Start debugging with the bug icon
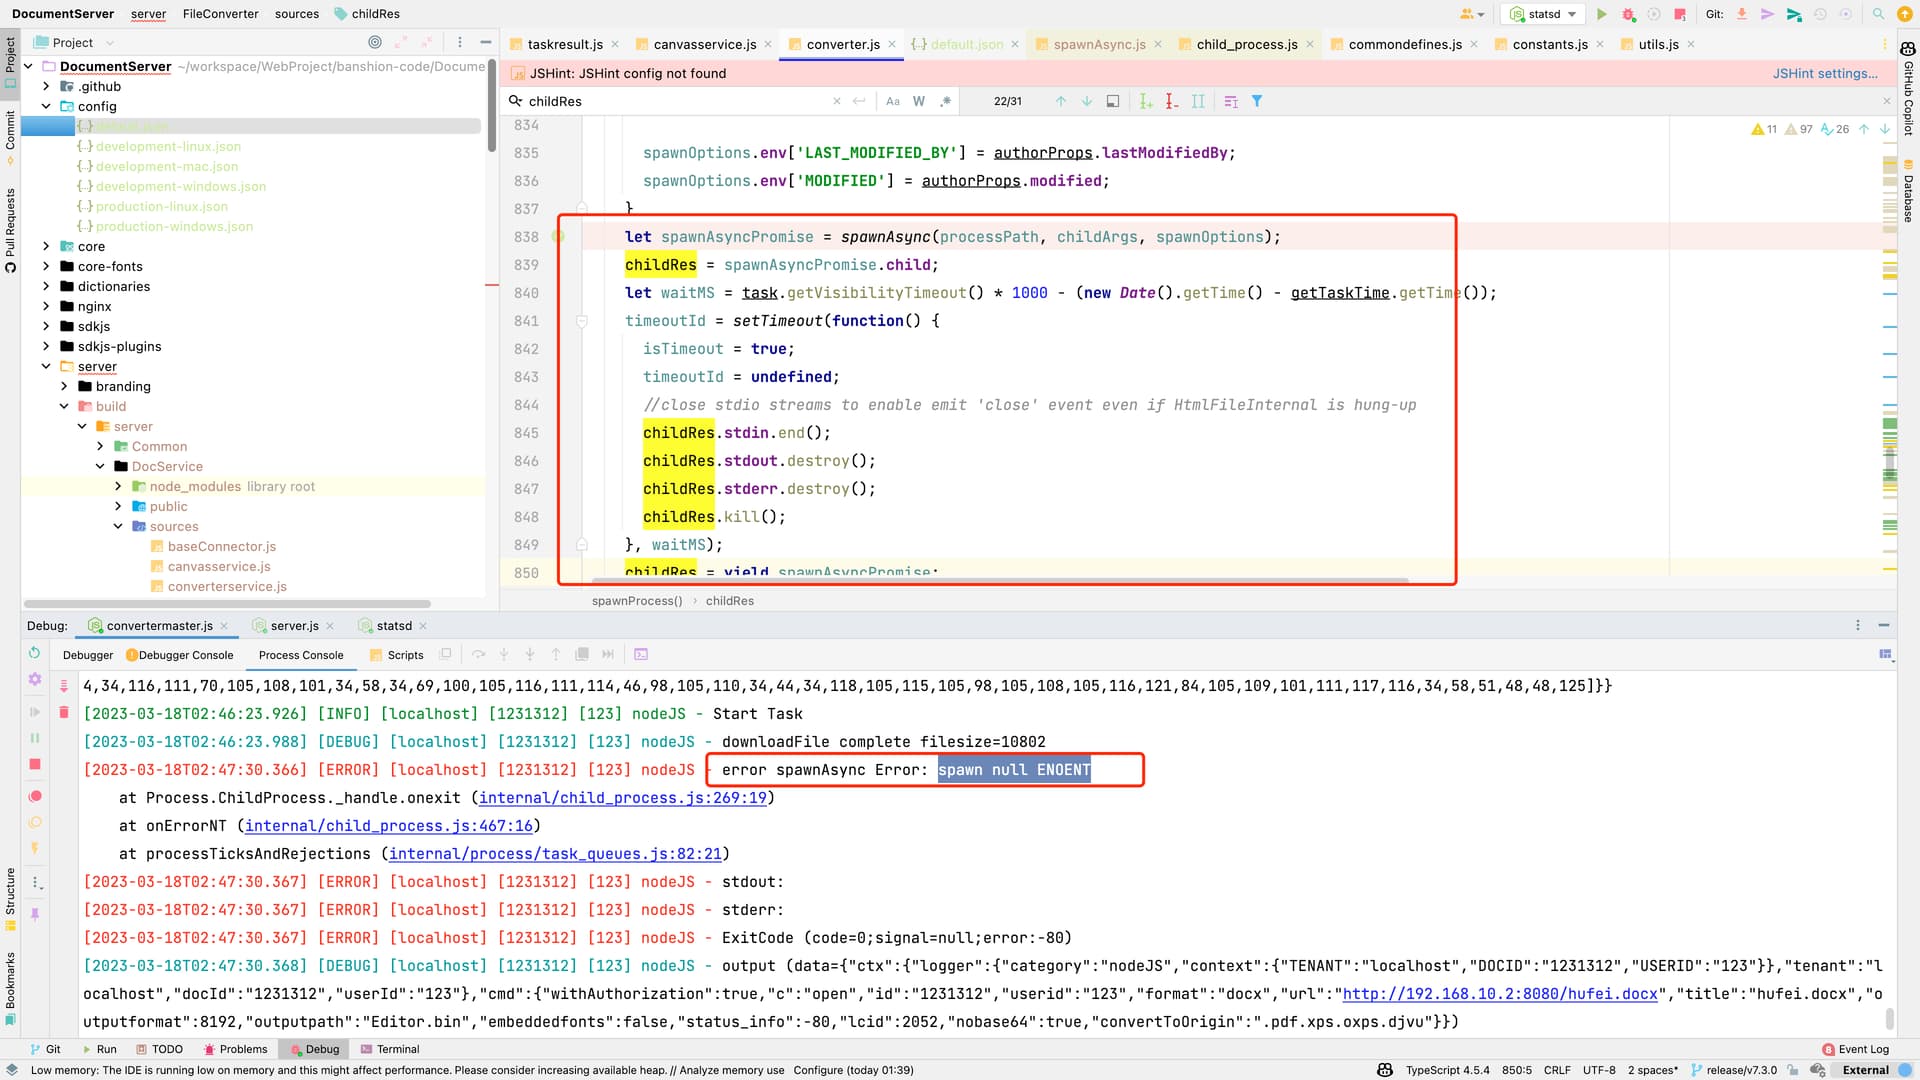This screenshot has height=1080, width=1920. 1628,14
